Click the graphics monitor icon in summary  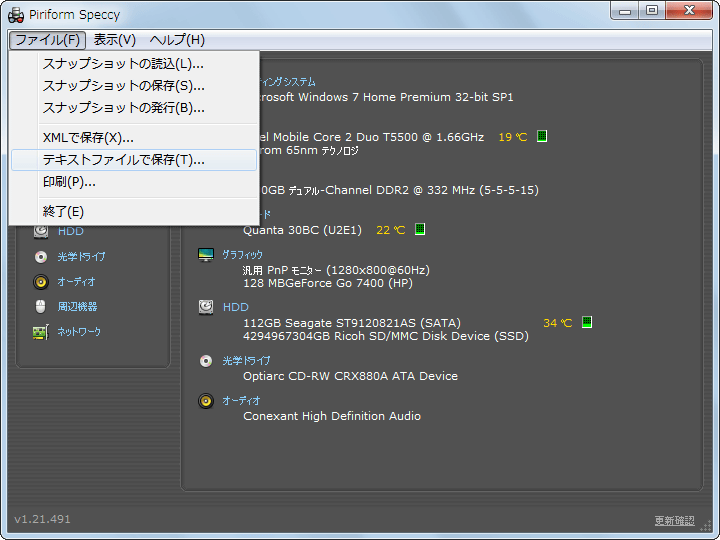click(206, 254)
